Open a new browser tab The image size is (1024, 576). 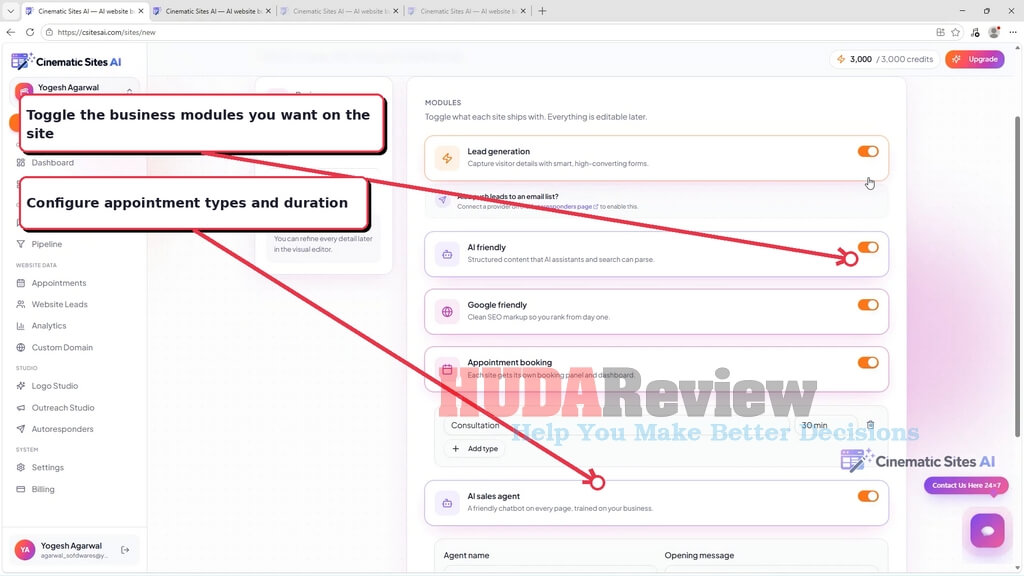542,11
